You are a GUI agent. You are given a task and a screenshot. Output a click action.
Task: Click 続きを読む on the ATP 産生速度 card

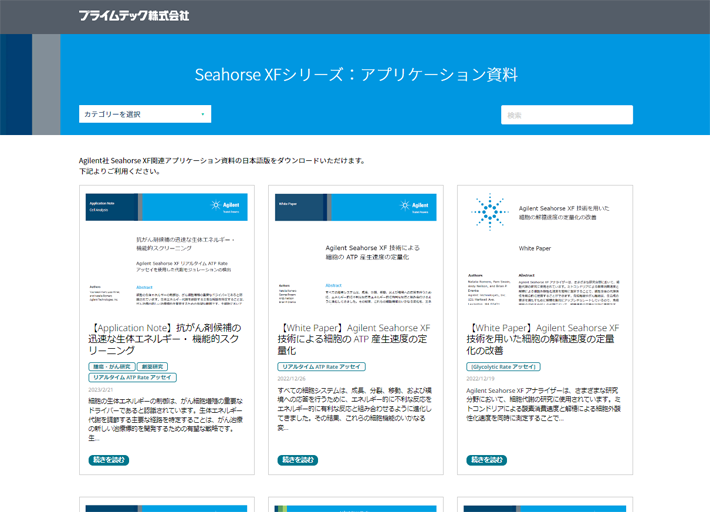click(x=297, y=460)
